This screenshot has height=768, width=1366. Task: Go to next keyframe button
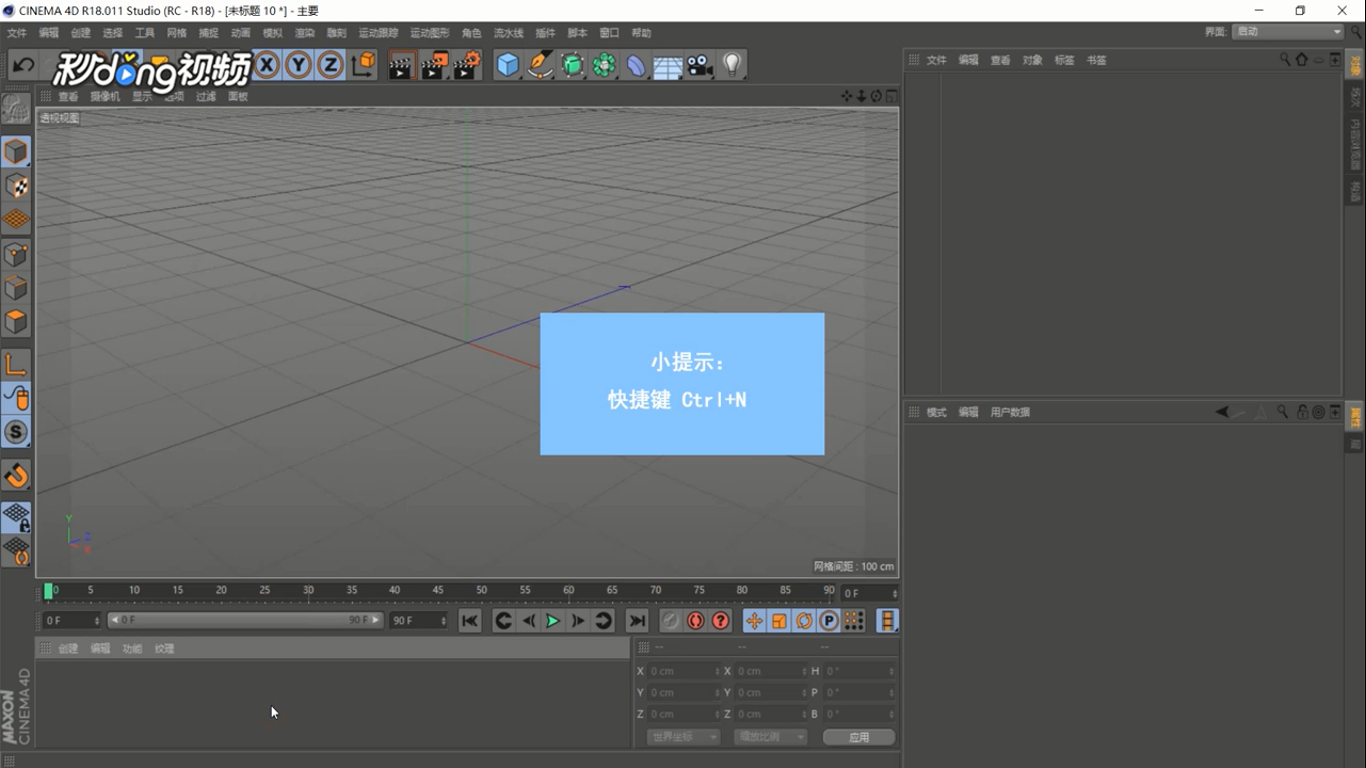[x=603, y=621]
